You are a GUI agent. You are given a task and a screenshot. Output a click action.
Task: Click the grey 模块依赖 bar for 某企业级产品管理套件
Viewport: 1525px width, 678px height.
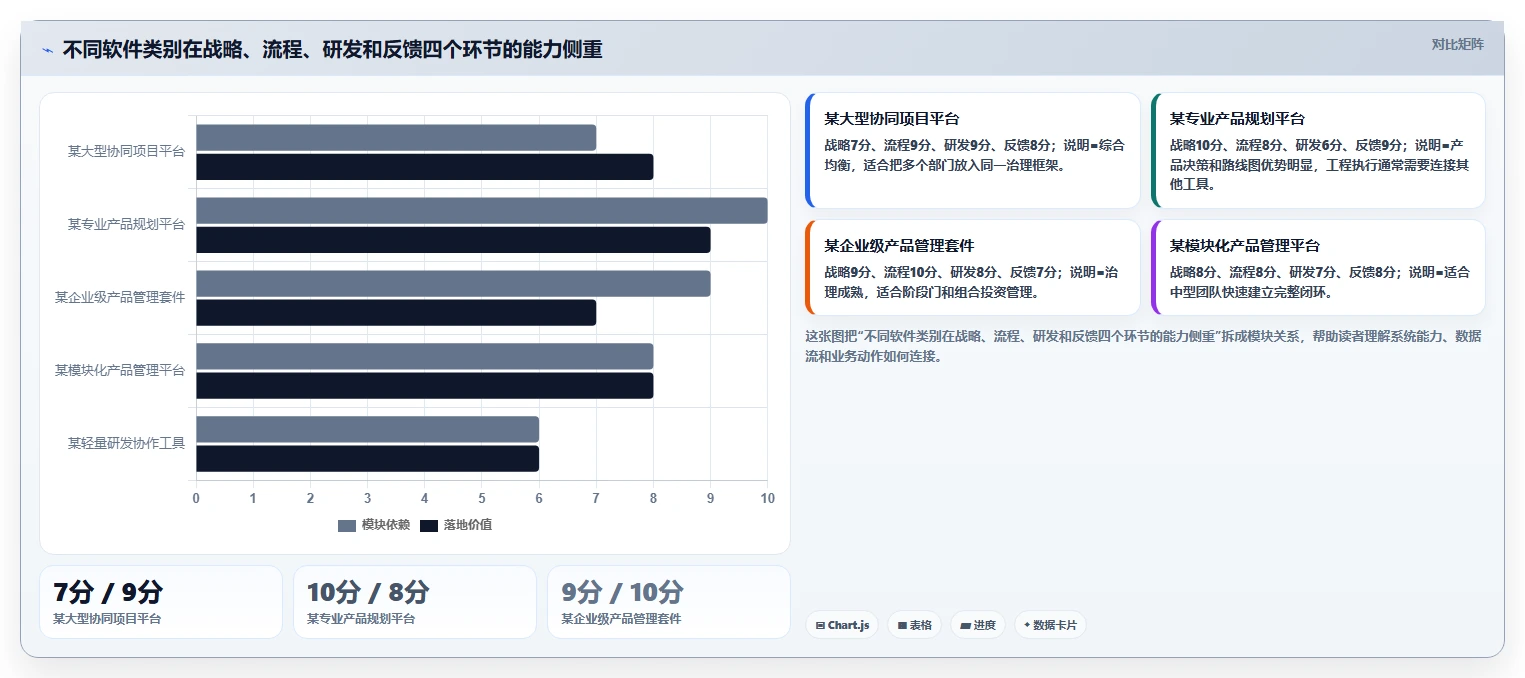(x=453, y=284)
